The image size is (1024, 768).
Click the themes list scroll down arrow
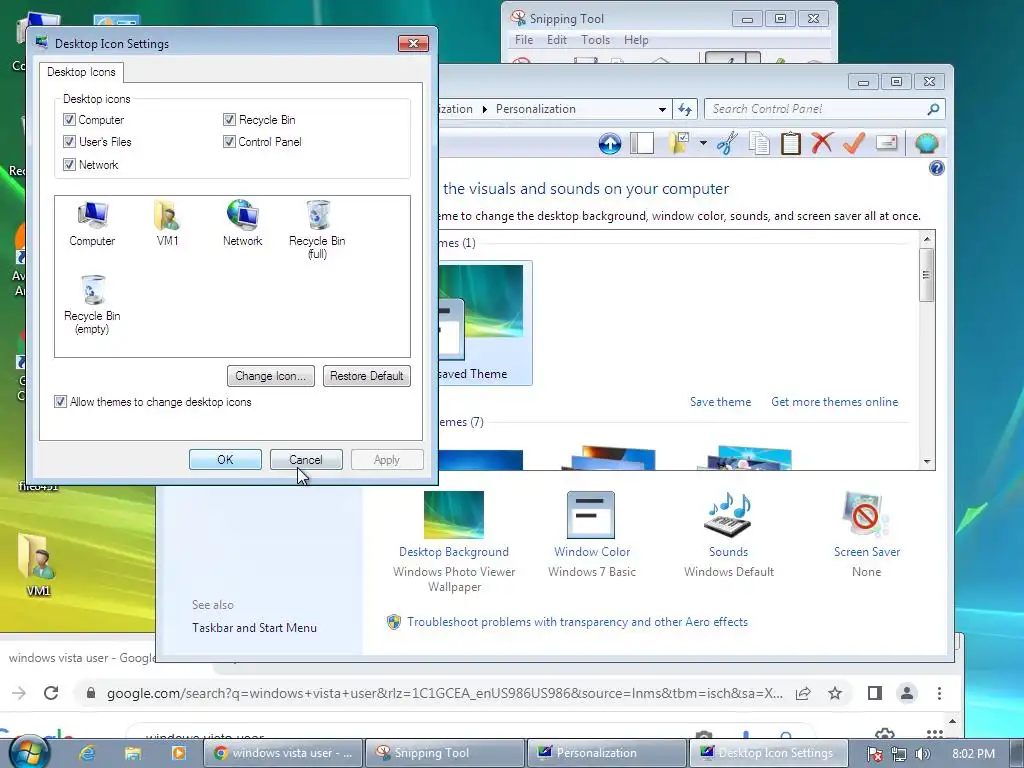[x=927, y=462]
